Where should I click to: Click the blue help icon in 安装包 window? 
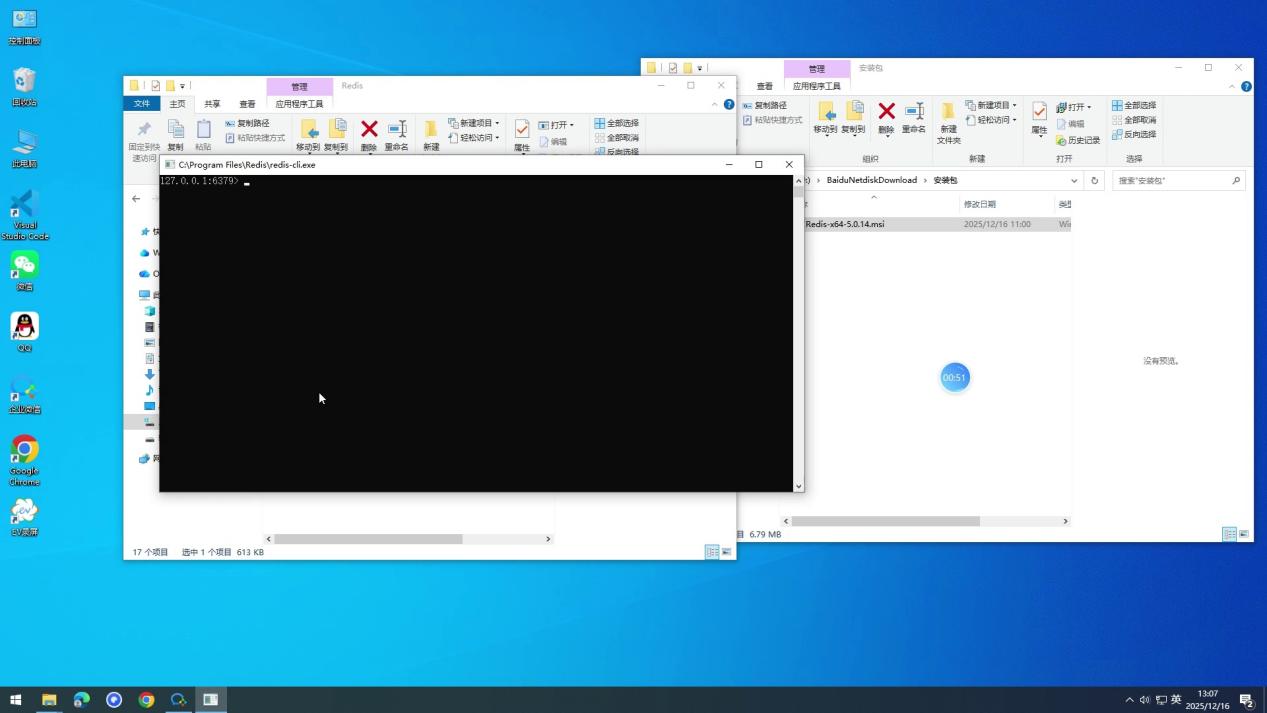pos(1246,86)
